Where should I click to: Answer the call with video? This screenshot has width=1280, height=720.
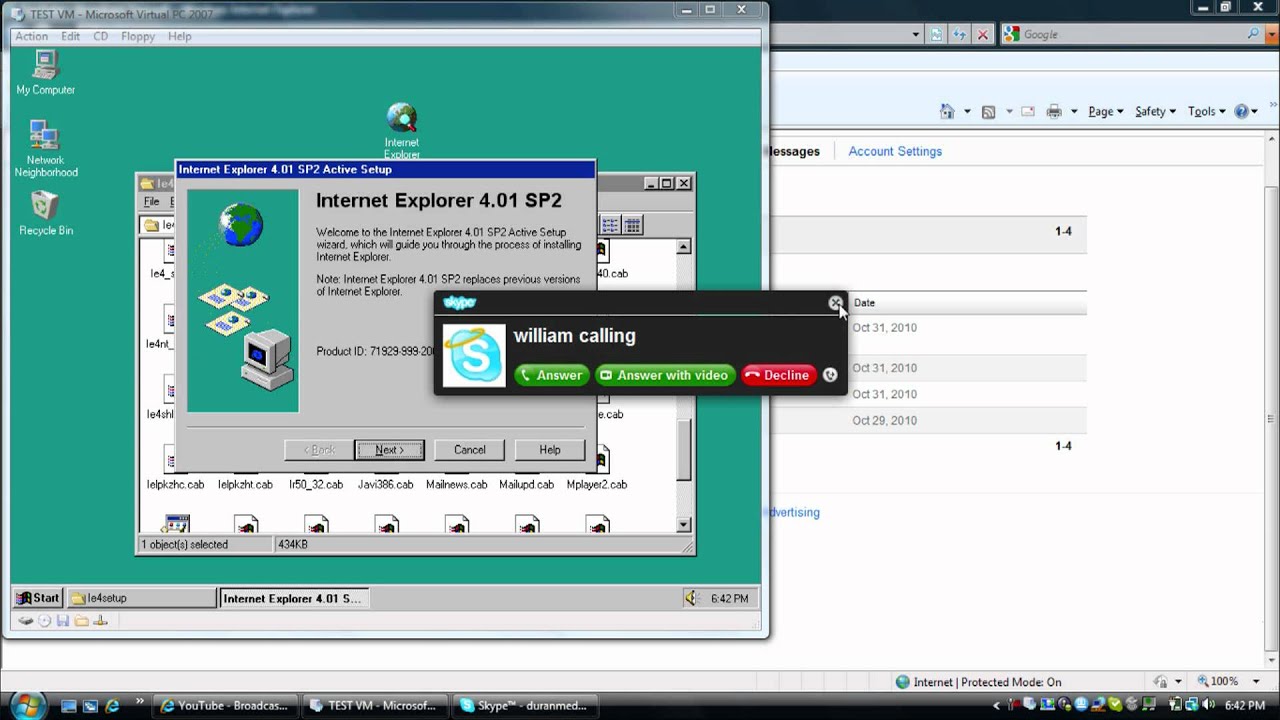664,375
